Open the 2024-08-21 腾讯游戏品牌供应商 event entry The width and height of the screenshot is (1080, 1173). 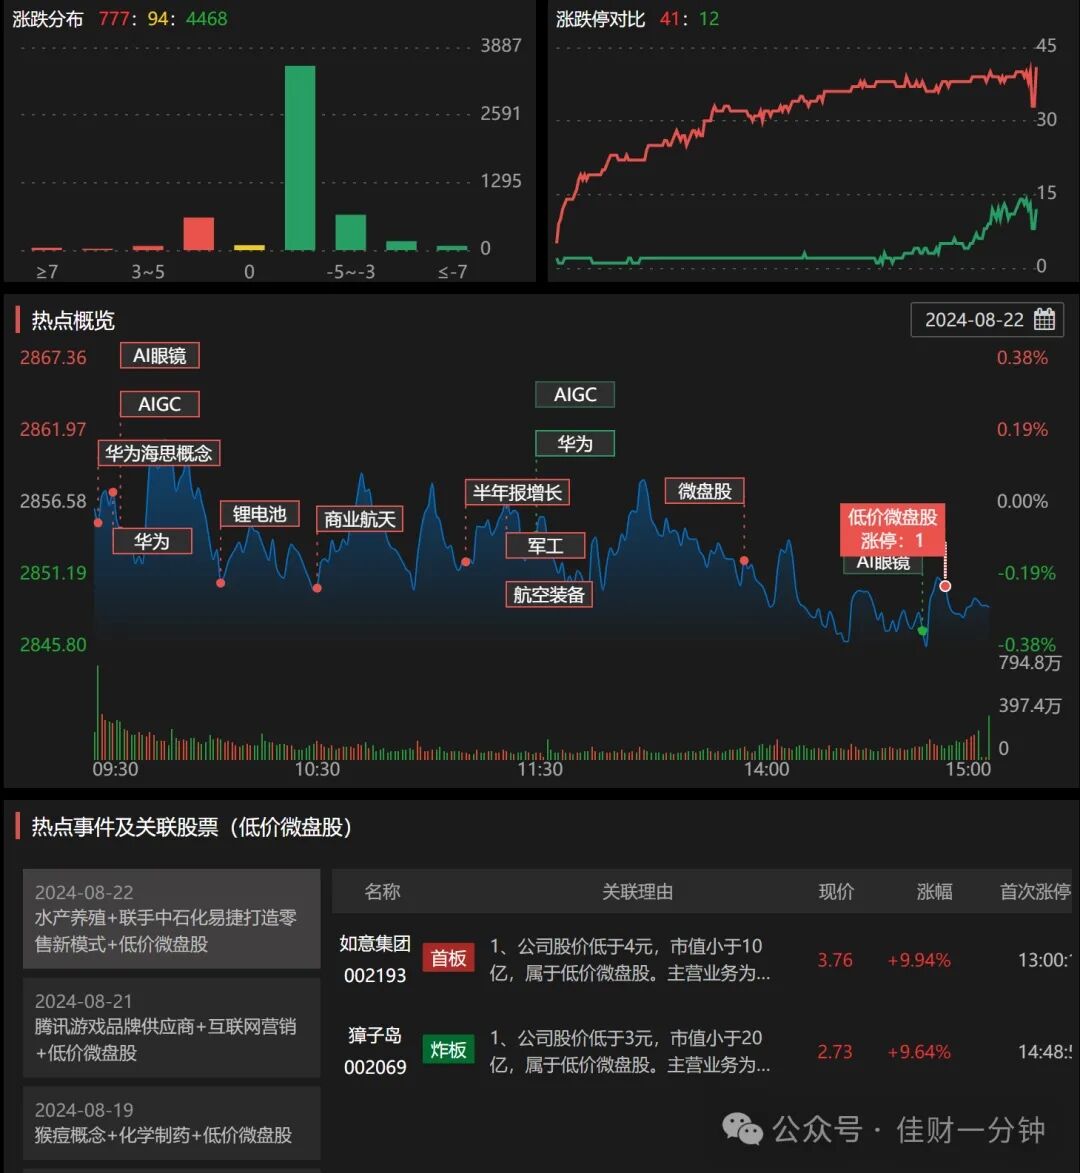click(x=171, y=1027)
